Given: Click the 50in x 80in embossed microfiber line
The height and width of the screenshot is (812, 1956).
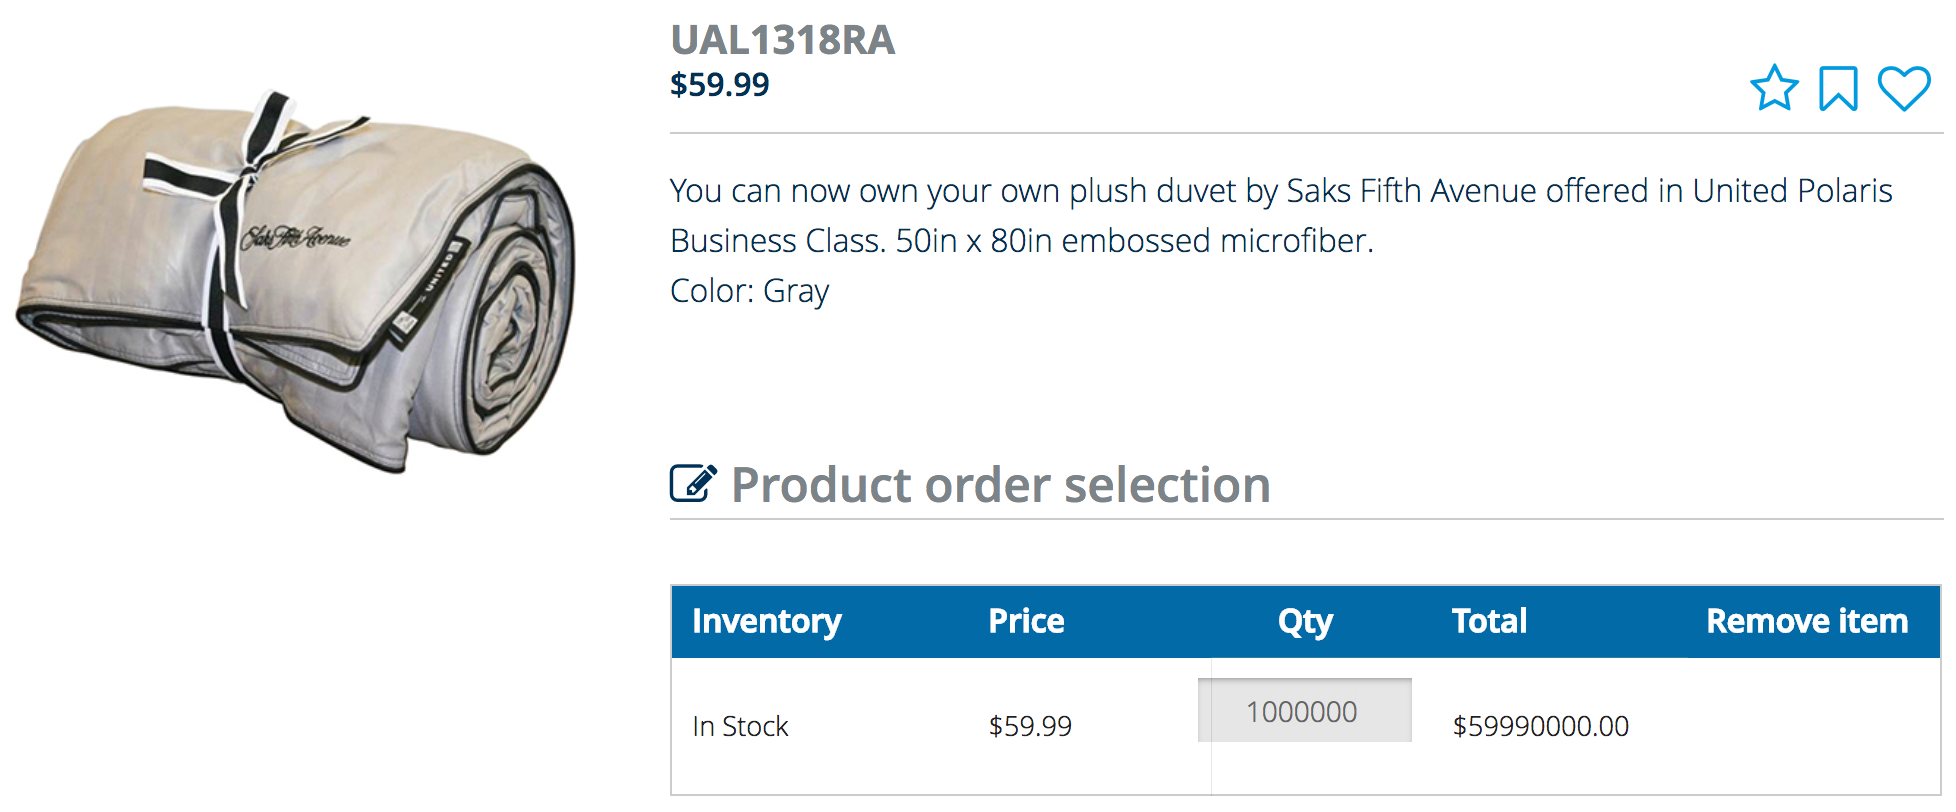Looking at the screenshot, I should point(1134,241).
